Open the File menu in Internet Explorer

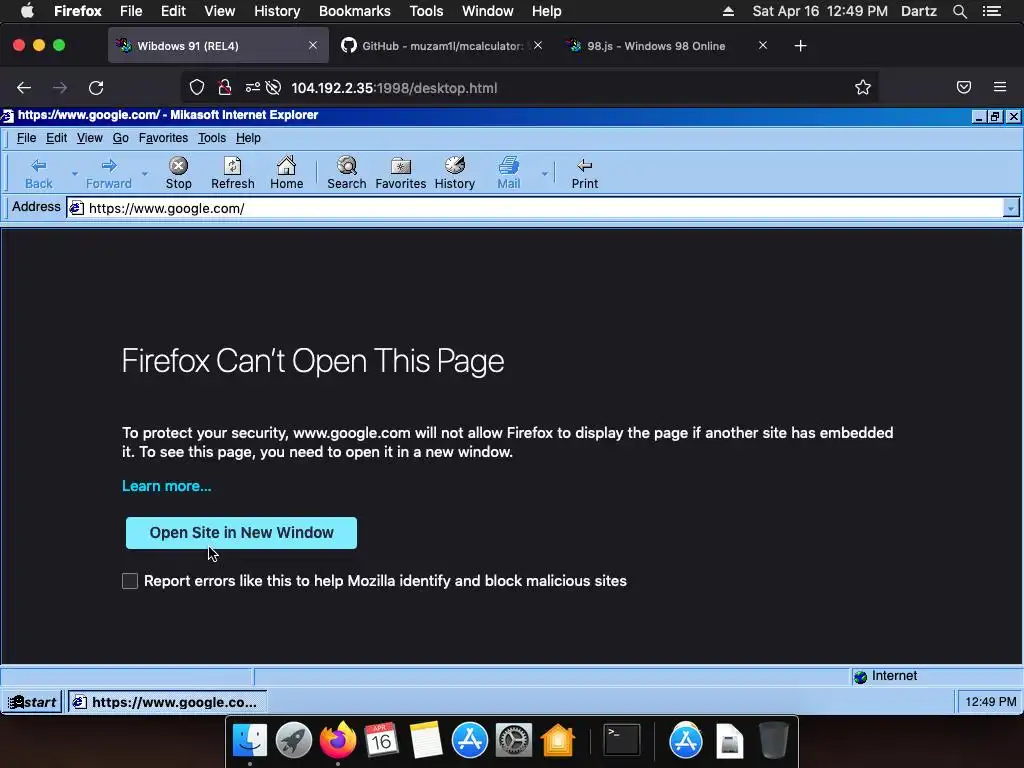pyautogui.click(x=26, y=138)
